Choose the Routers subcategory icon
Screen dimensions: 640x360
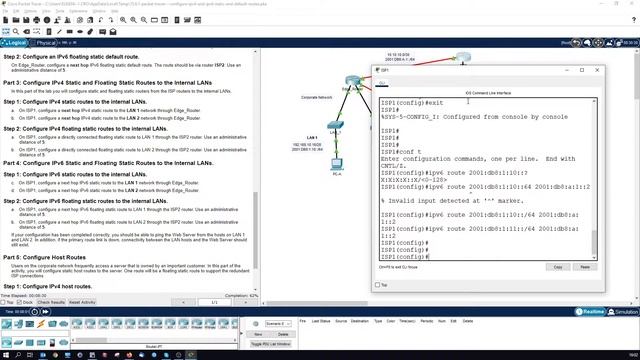[x=7, y=342]
